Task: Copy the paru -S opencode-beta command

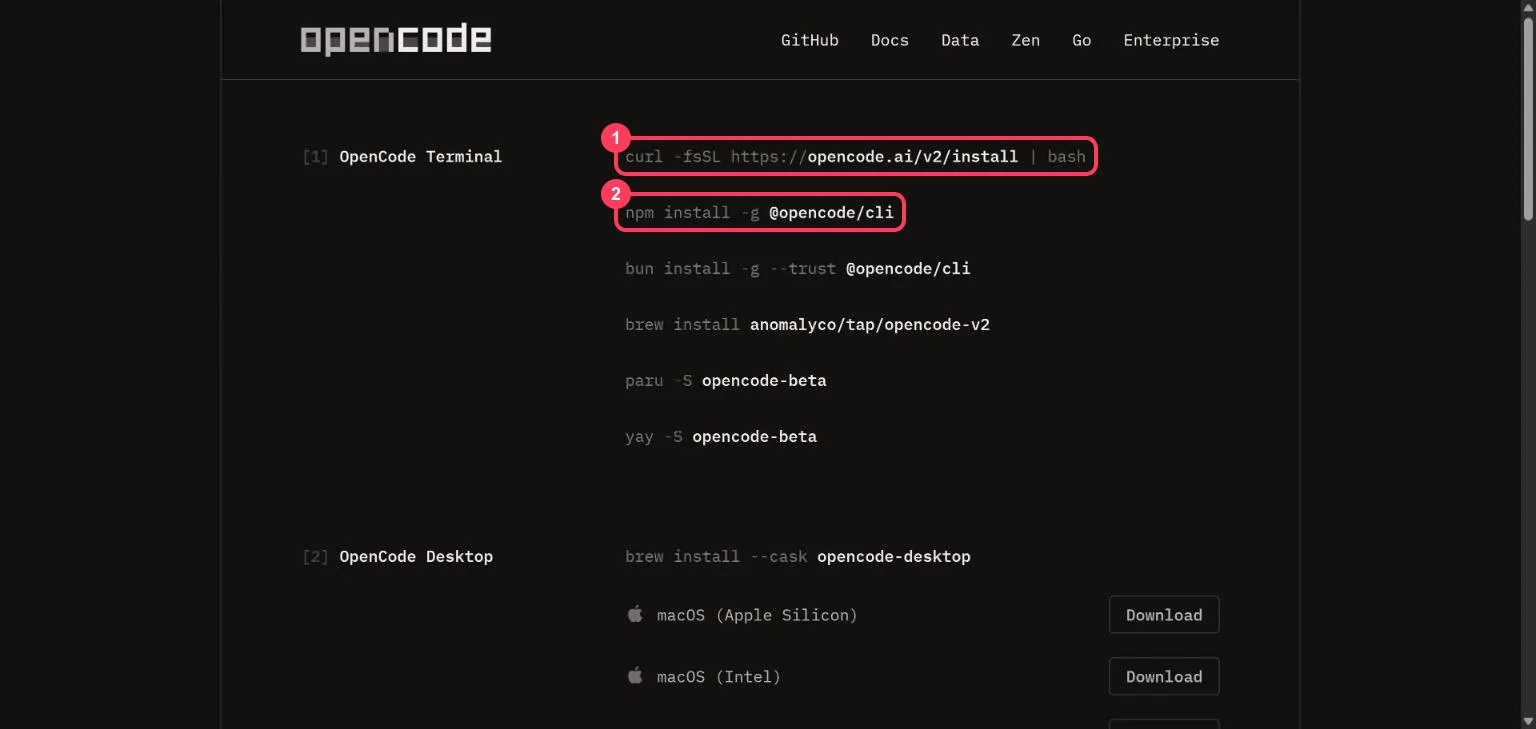Action: click(725, 380)
